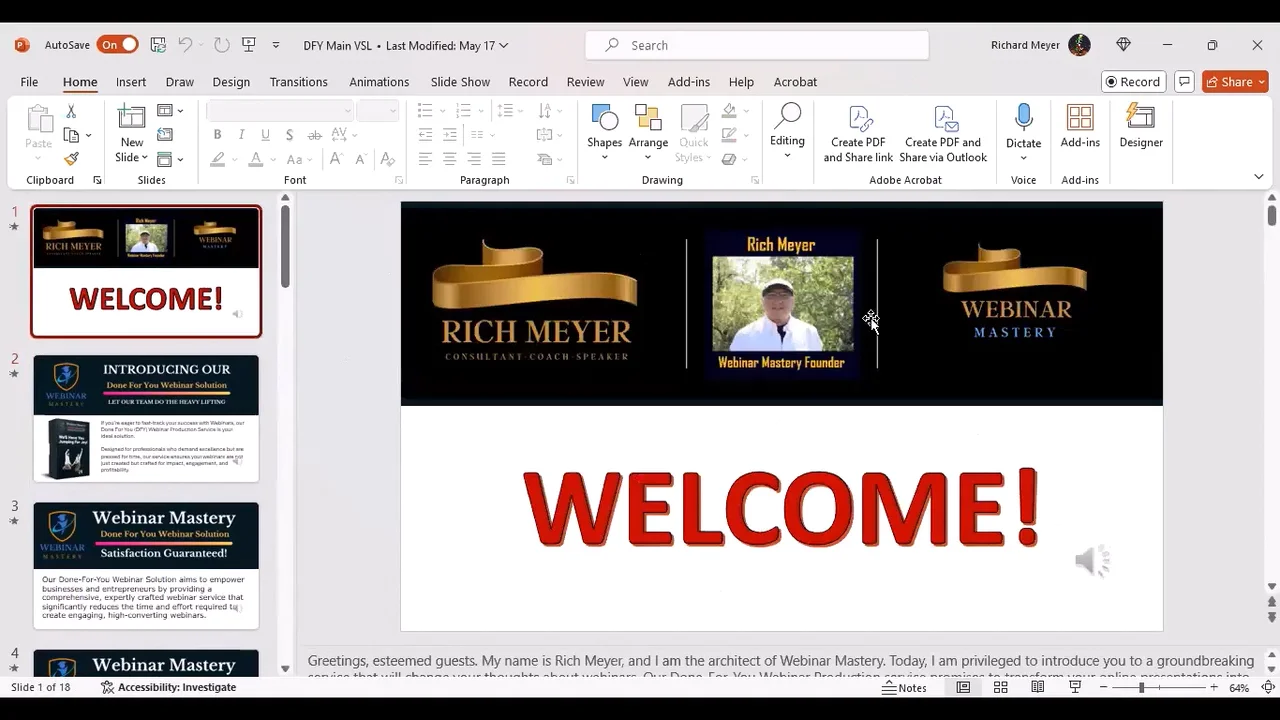Collapse the ribbon chevron

[1258, 177]
